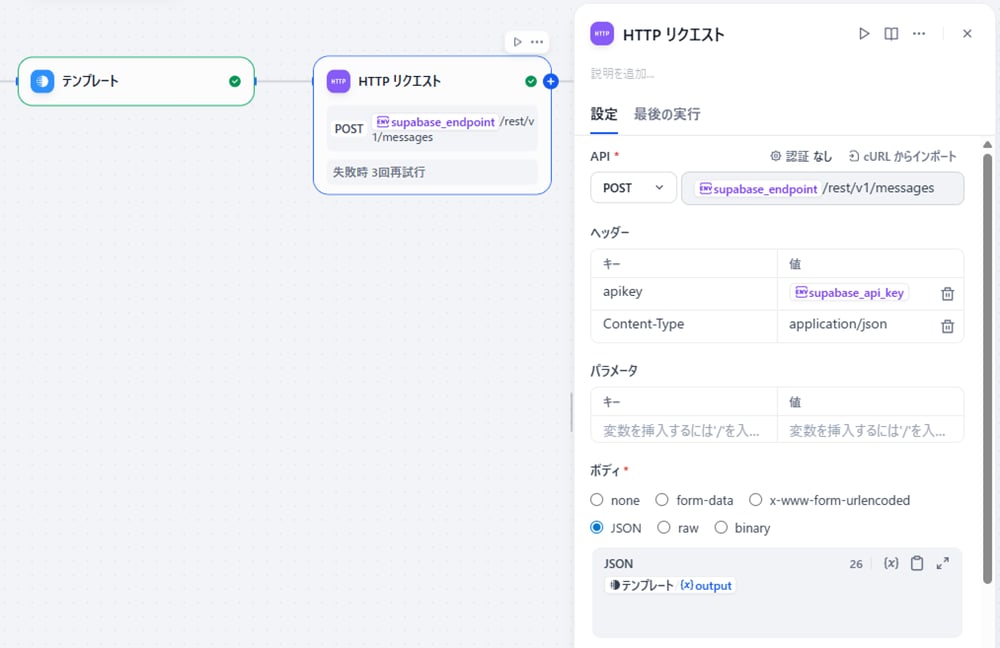Open panel more options ellipsis menu

click(919, 34)
